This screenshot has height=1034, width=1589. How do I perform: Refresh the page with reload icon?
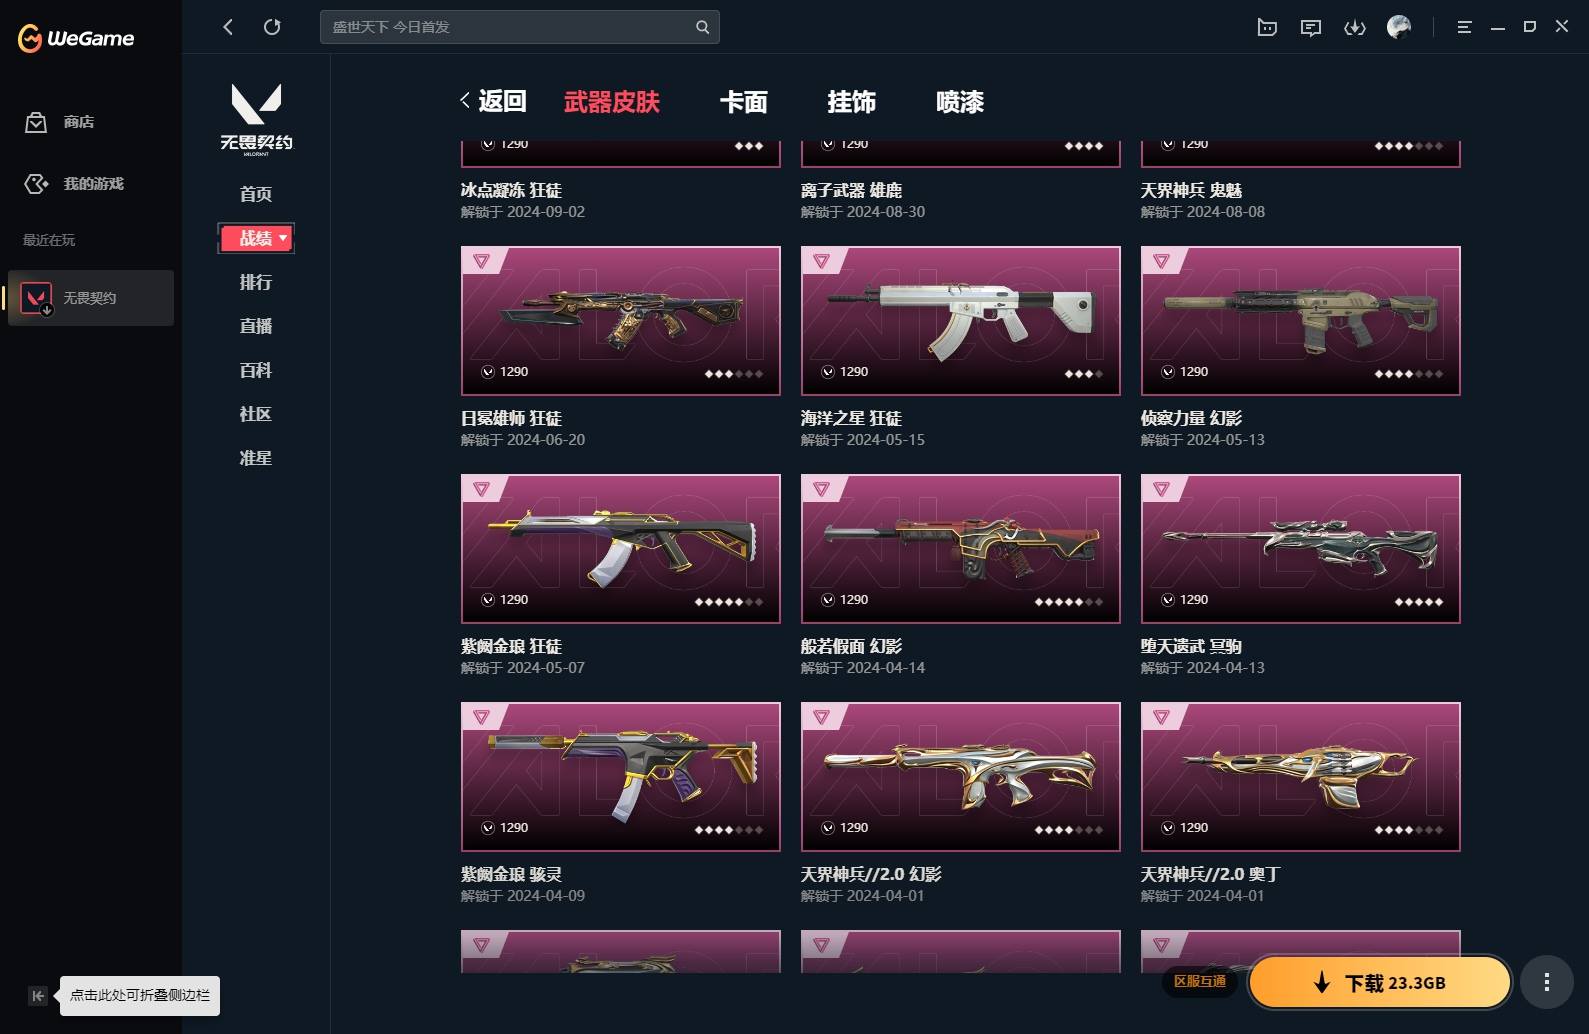point(272,27)
